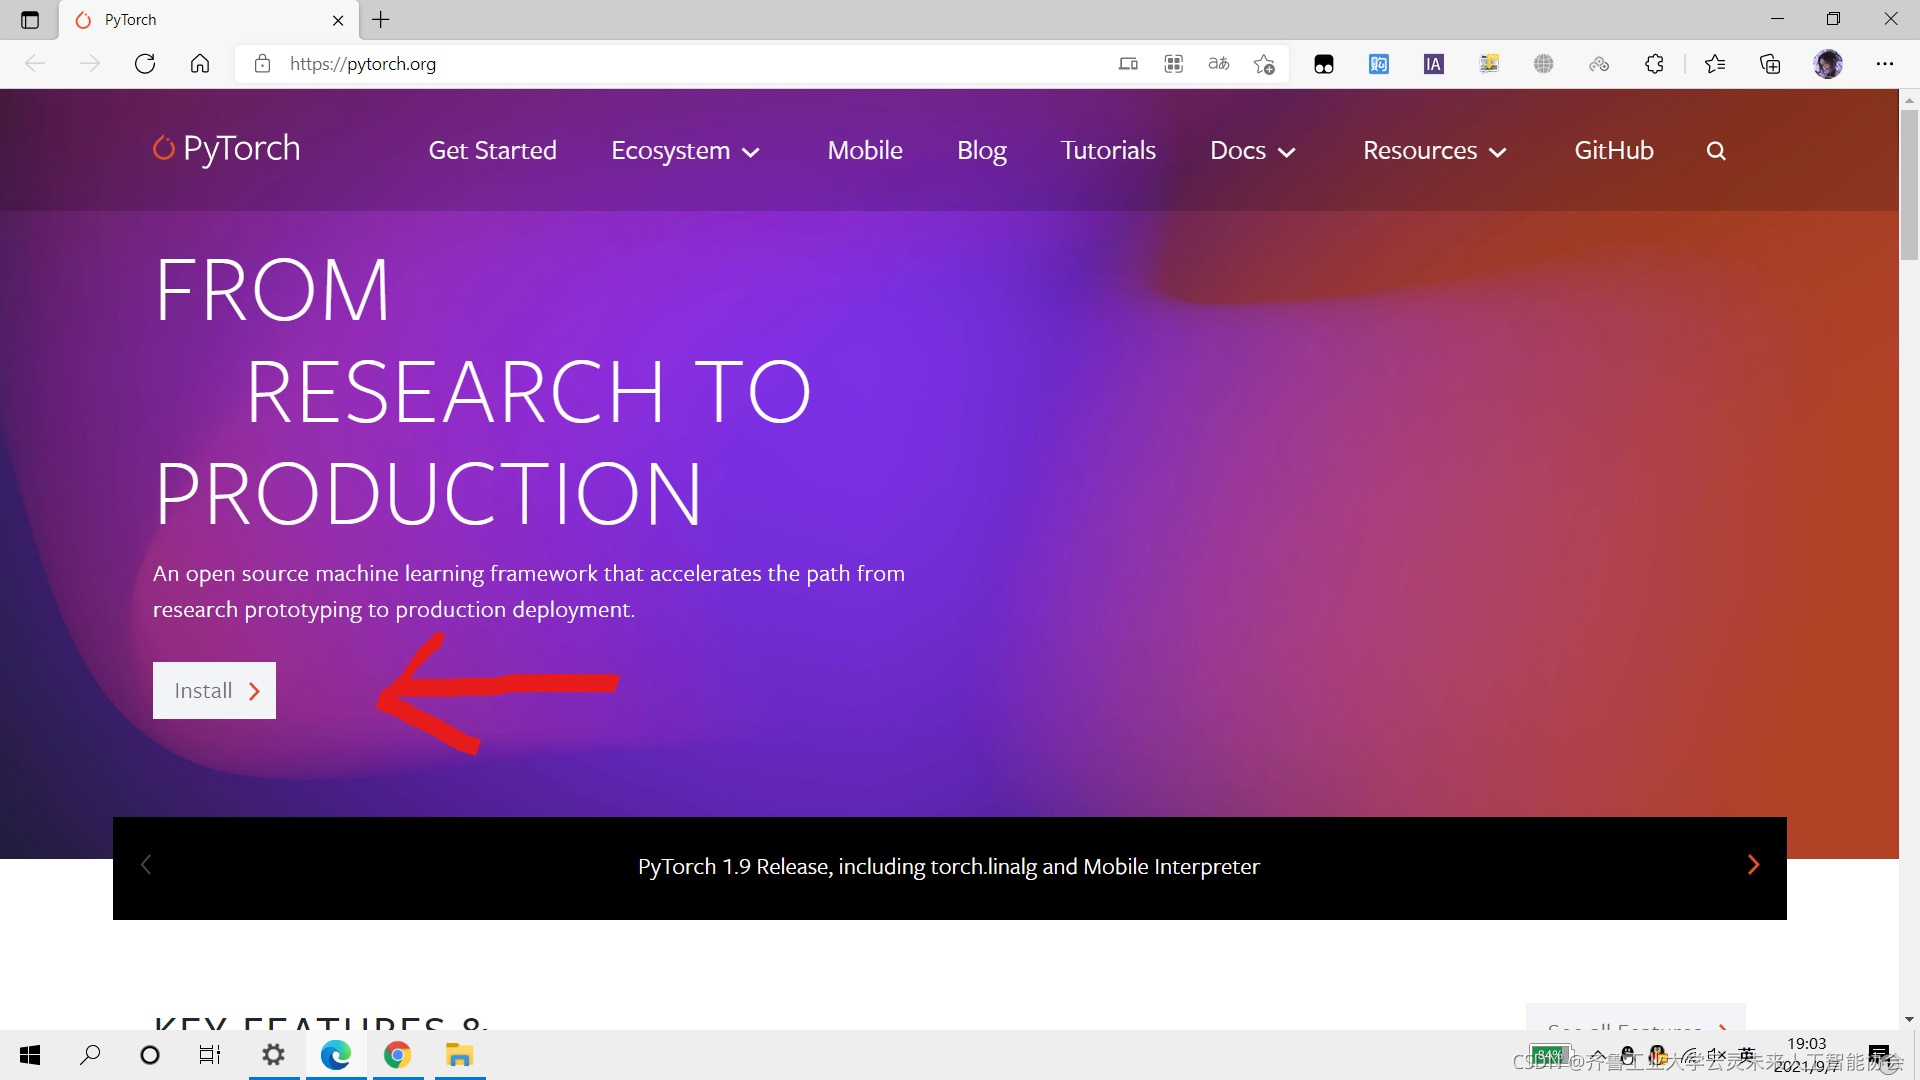Add this page to favorites star
Screen dimensions: 1920x1080
(x=1264, y=64)
